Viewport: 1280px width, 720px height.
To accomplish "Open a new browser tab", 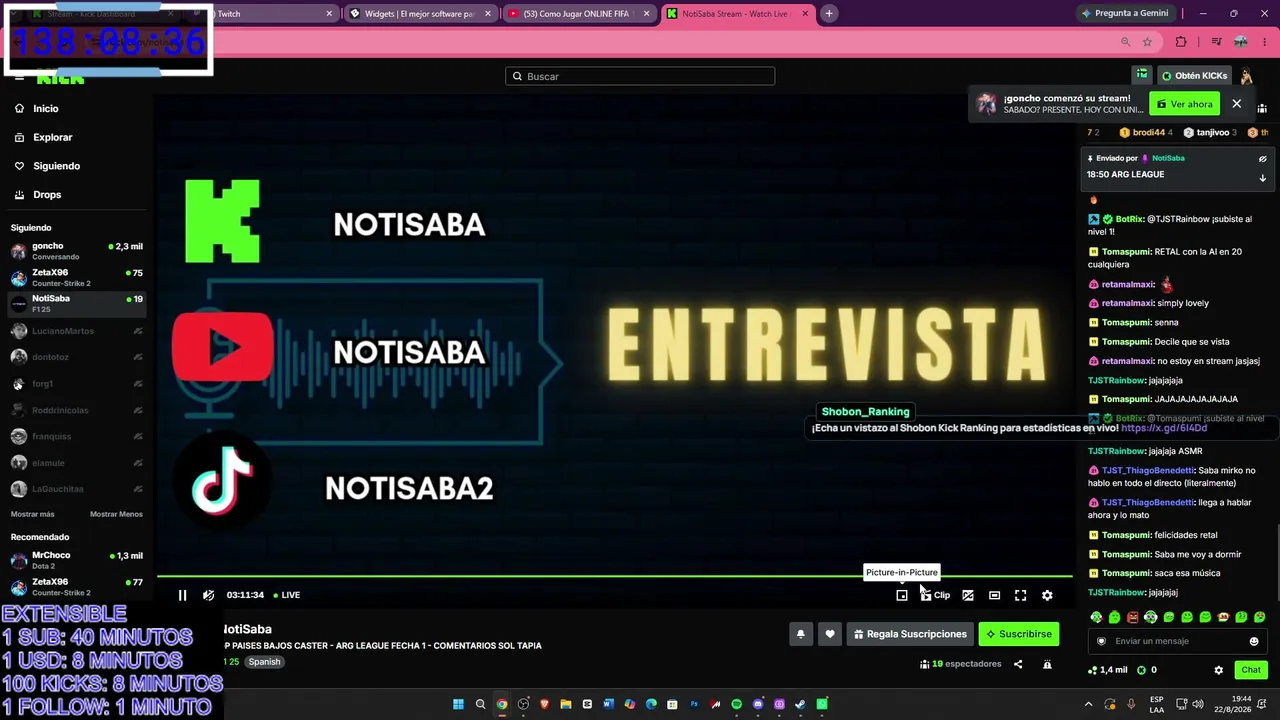I will tap(829, 14).
